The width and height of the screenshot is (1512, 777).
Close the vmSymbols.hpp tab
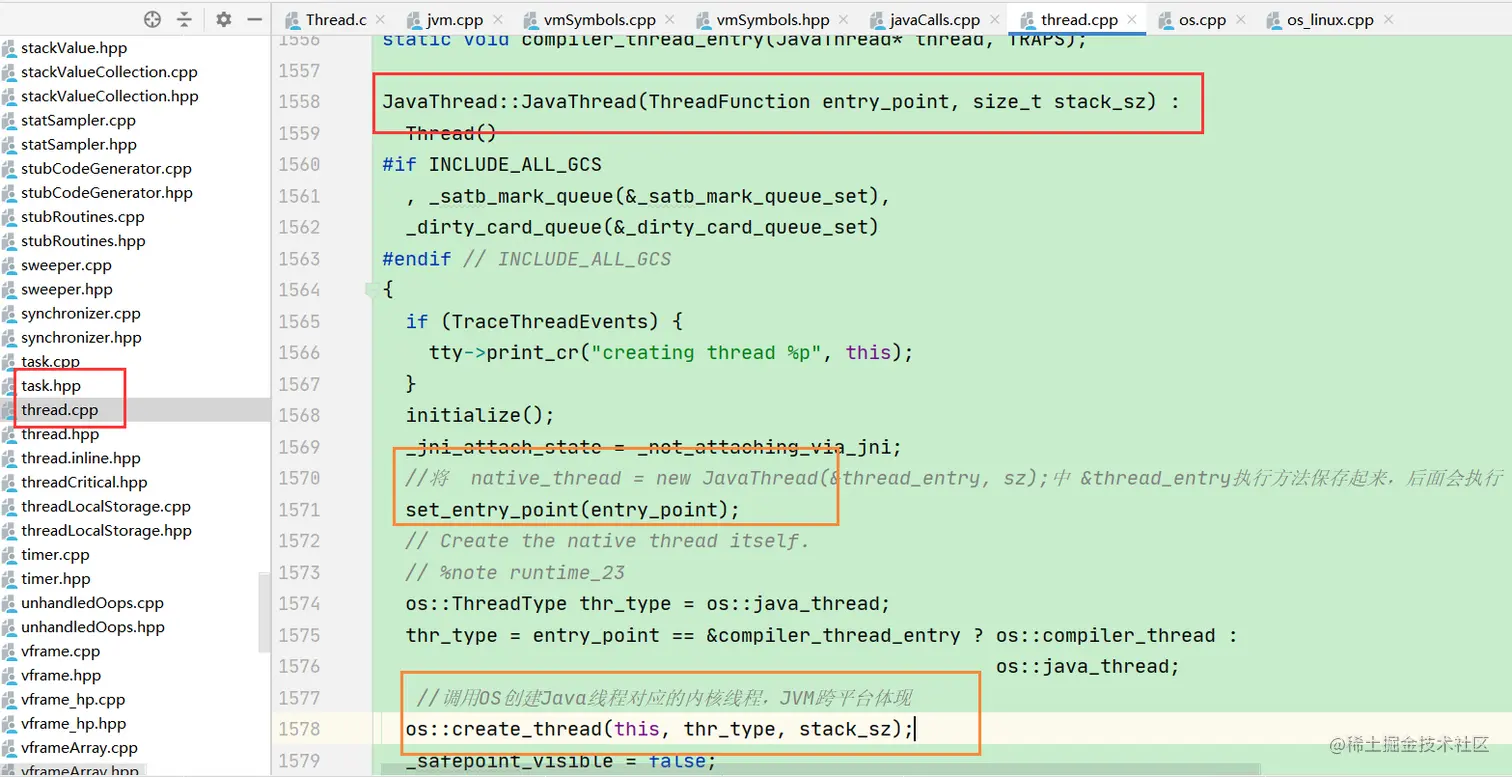click(844, 19)
